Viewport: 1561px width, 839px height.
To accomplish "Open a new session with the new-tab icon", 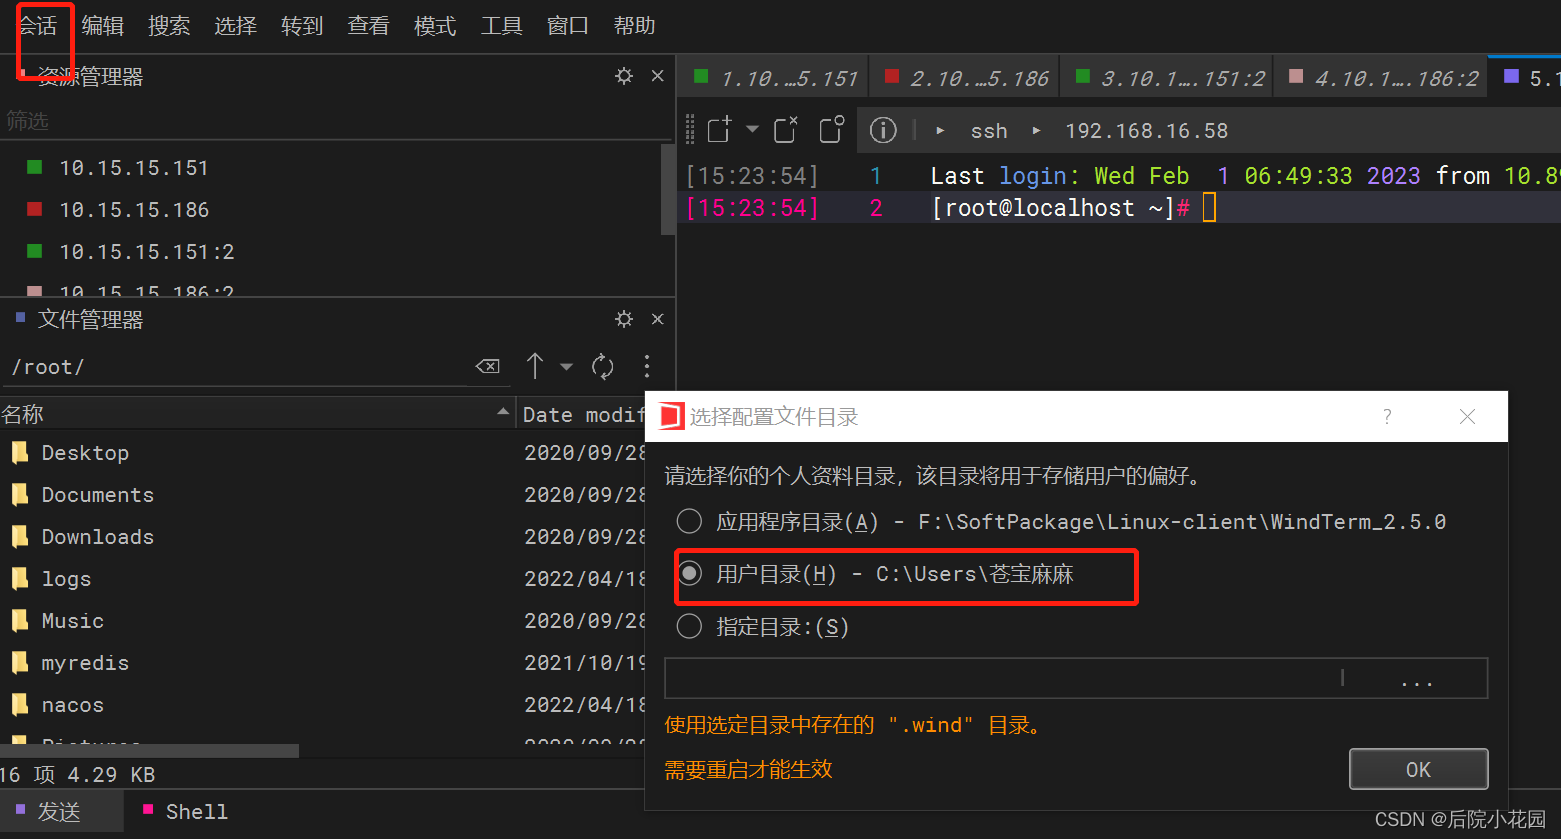I will click(717, 129).
